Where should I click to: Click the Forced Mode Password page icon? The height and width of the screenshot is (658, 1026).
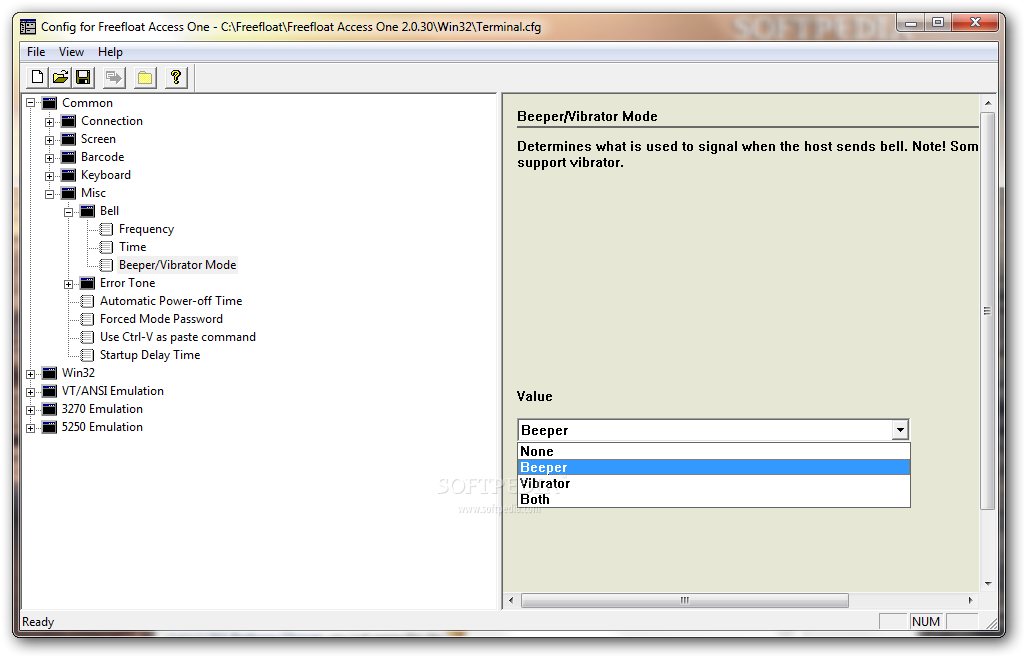(87, 319)
